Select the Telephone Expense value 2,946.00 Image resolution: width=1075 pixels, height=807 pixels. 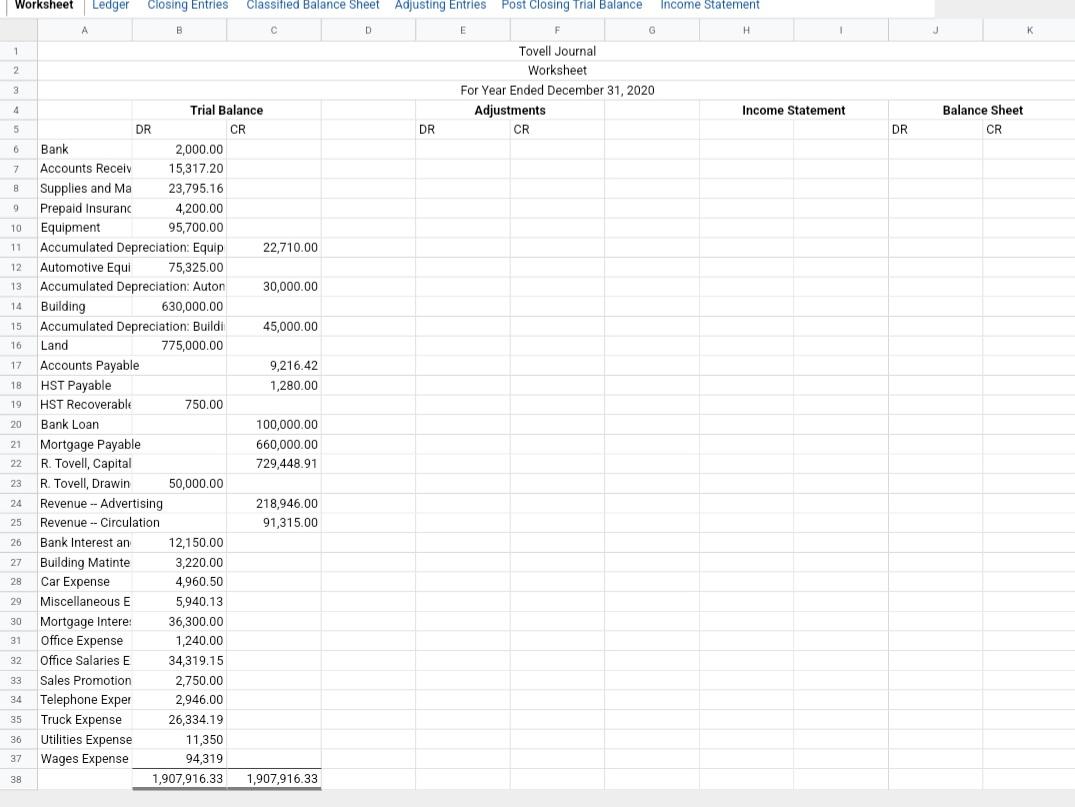coord(180,700)
